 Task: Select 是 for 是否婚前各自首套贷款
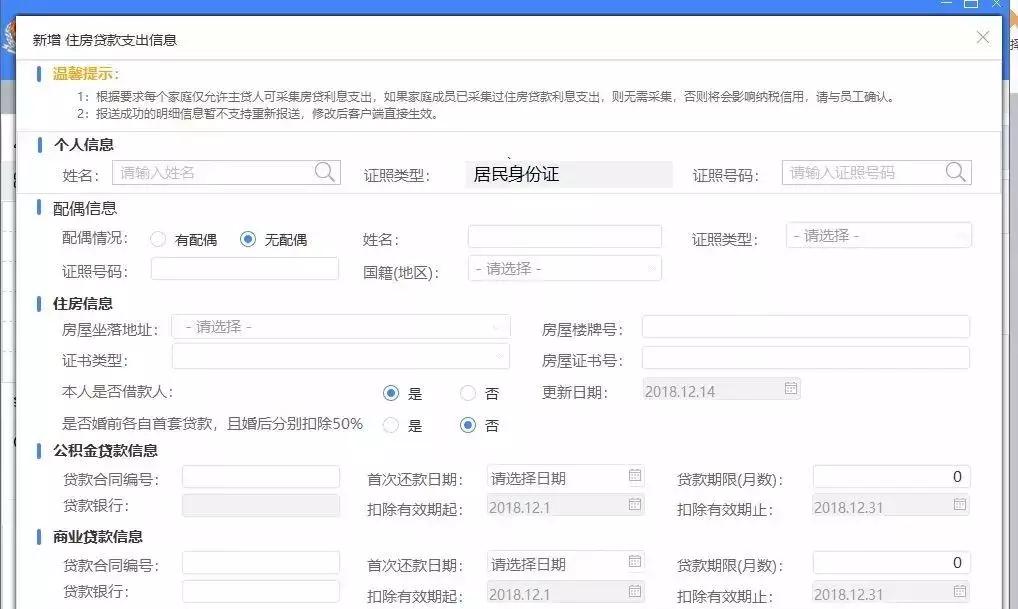(390, 425)
